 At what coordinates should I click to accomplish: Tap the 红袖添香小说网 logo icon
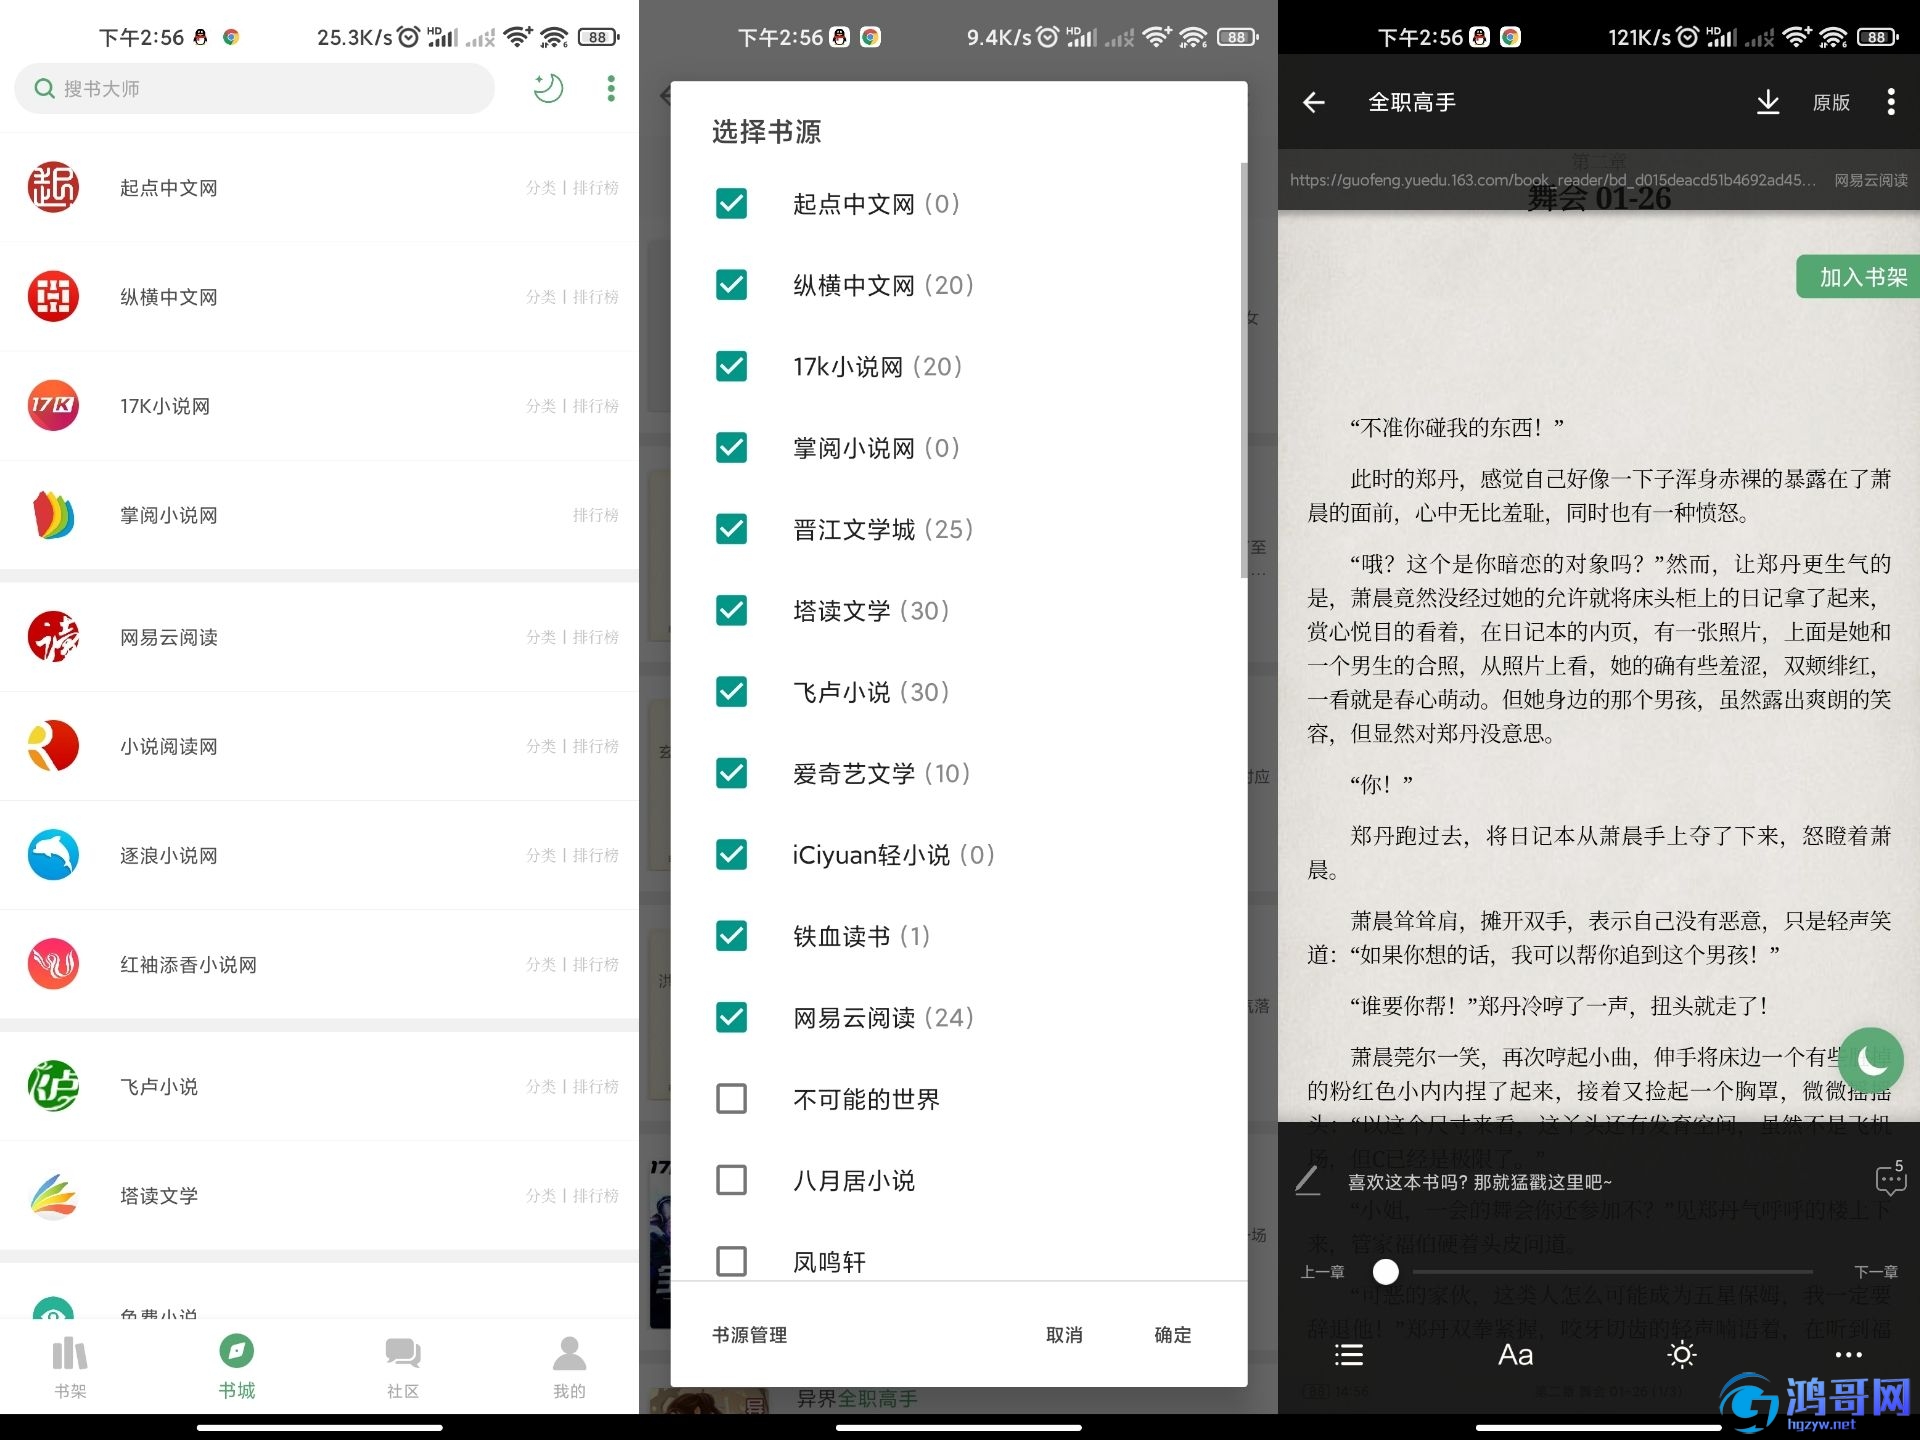click(53, 963)
